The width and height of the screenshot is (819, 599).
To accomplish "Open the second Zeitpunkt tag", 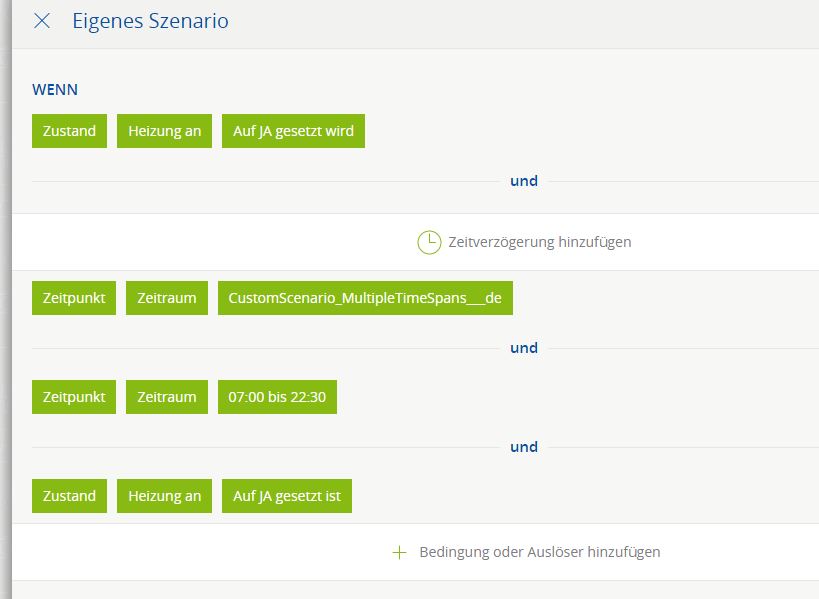I will click(x=74, y=397).
